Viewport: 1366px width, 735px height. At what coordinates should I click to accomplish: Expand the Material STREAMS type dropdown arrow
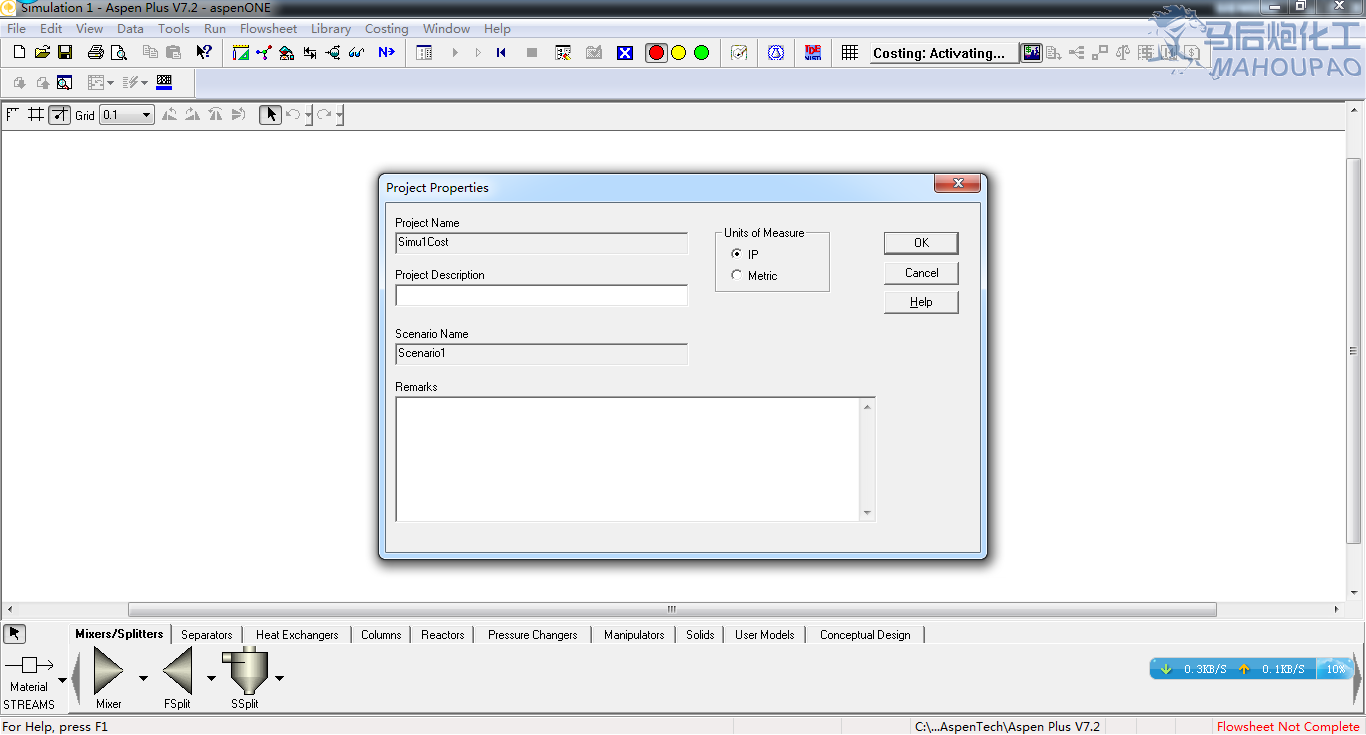tap(62, 680)
